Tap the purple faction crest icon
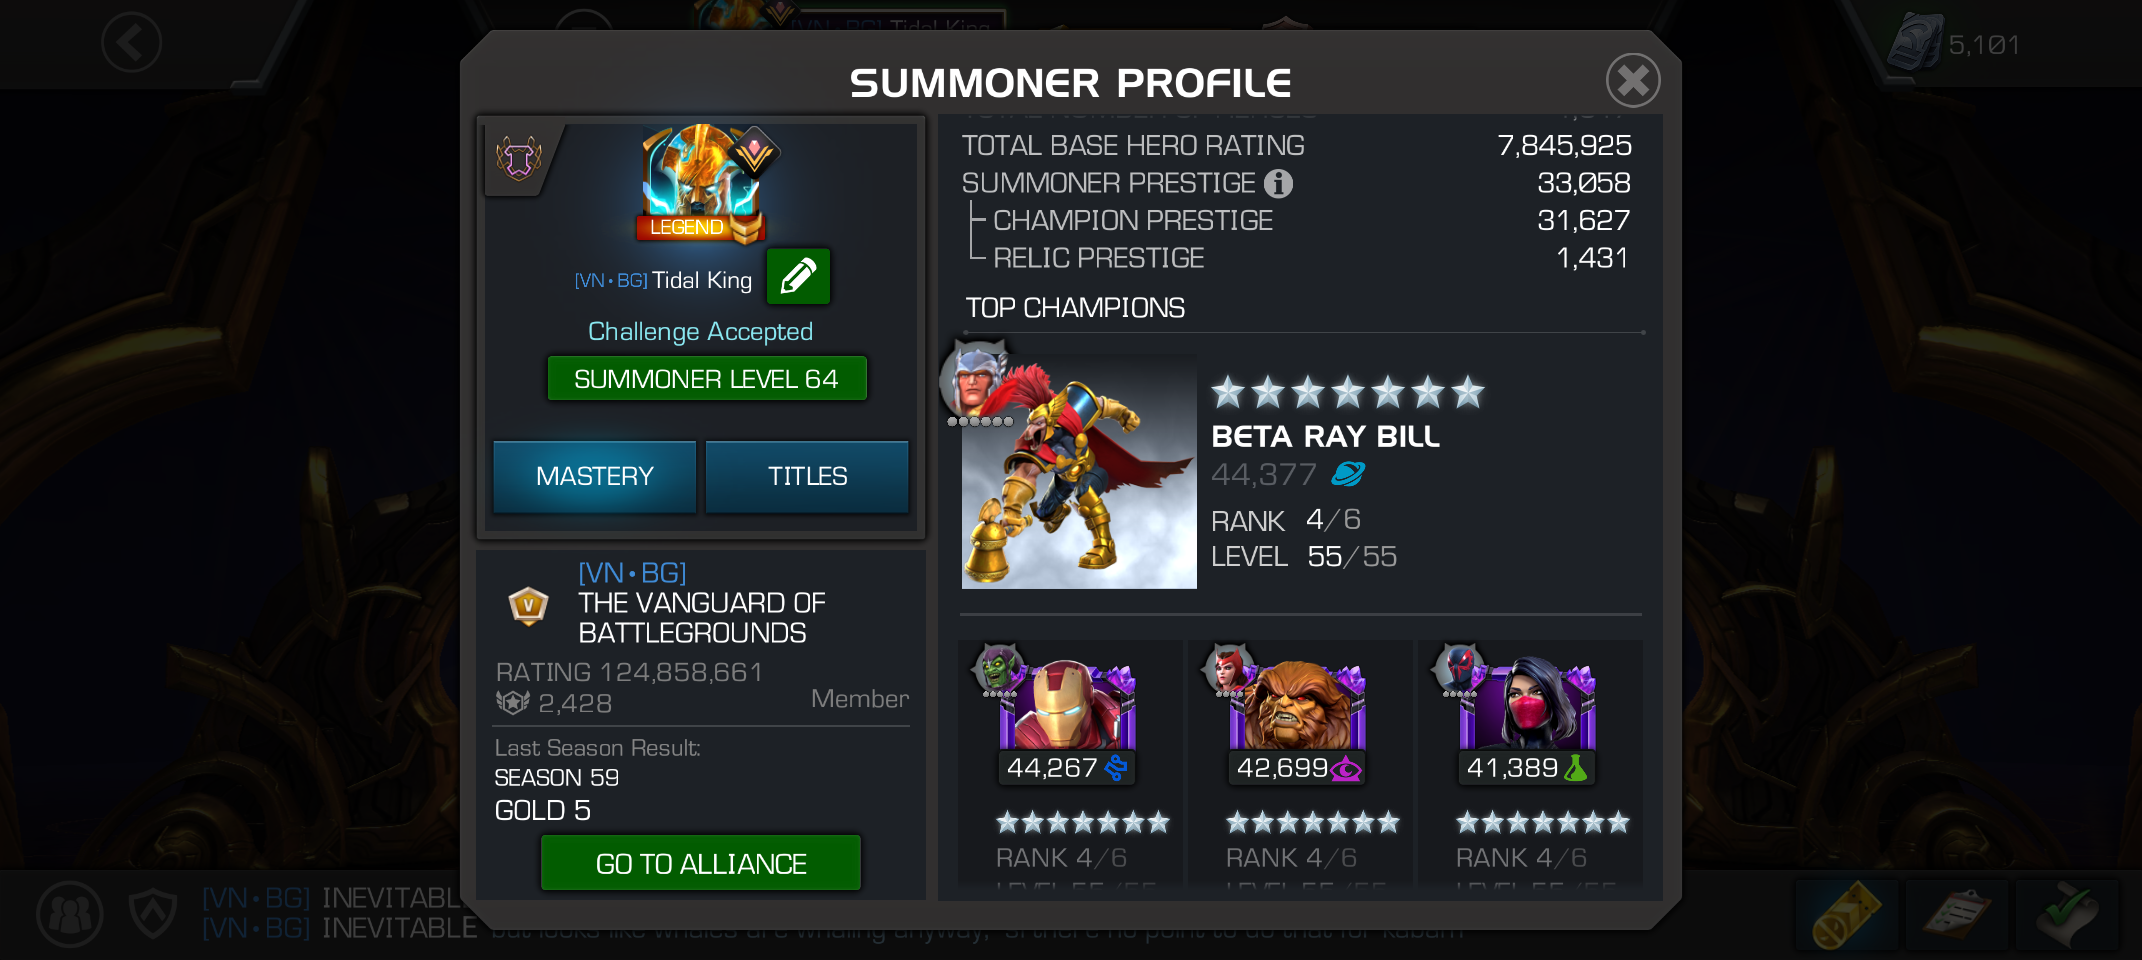This screenshot has height=960, width=2142. pyautogui.click(x=519, y=158)
